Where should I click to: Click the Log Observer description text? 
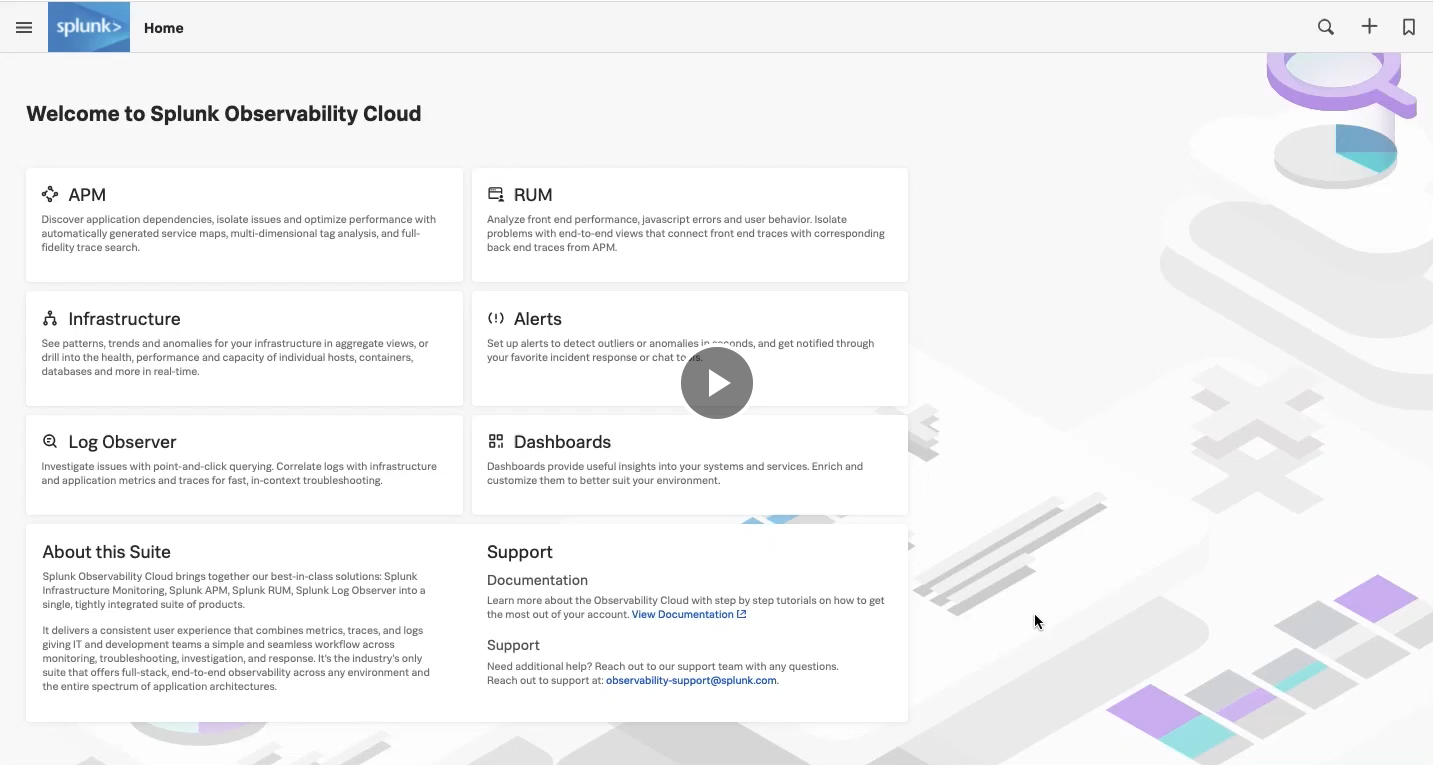(x=239, y=473)
